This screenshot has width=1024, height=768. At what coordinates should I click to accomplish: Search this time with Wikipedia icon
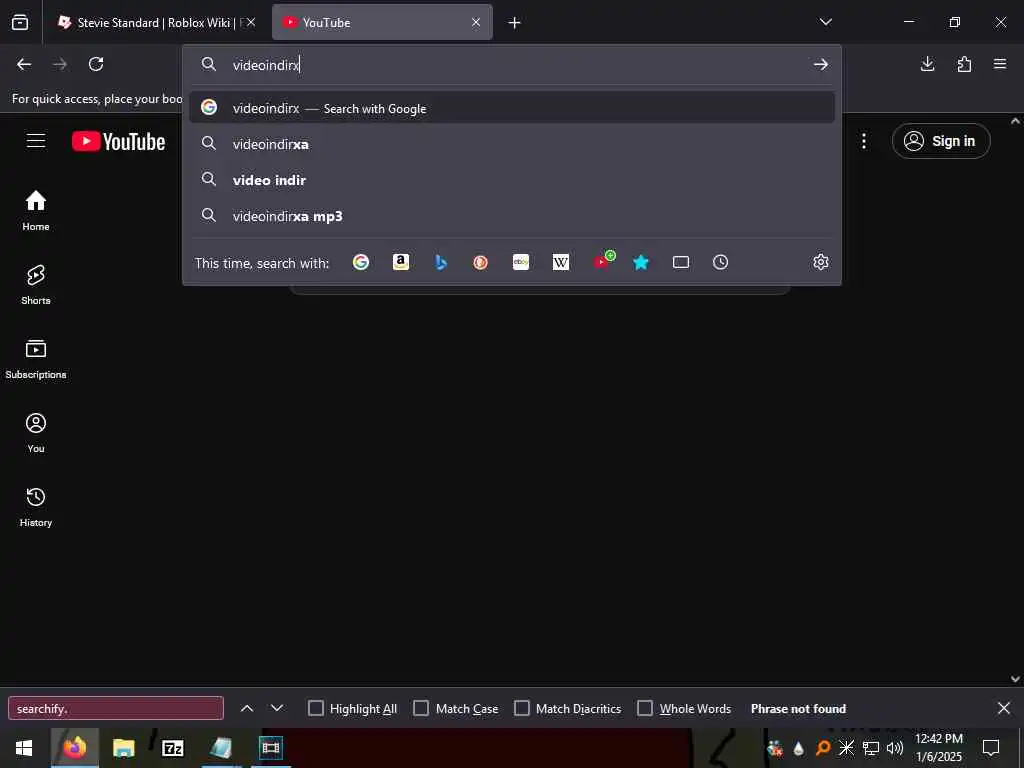[x=561, y=263]
